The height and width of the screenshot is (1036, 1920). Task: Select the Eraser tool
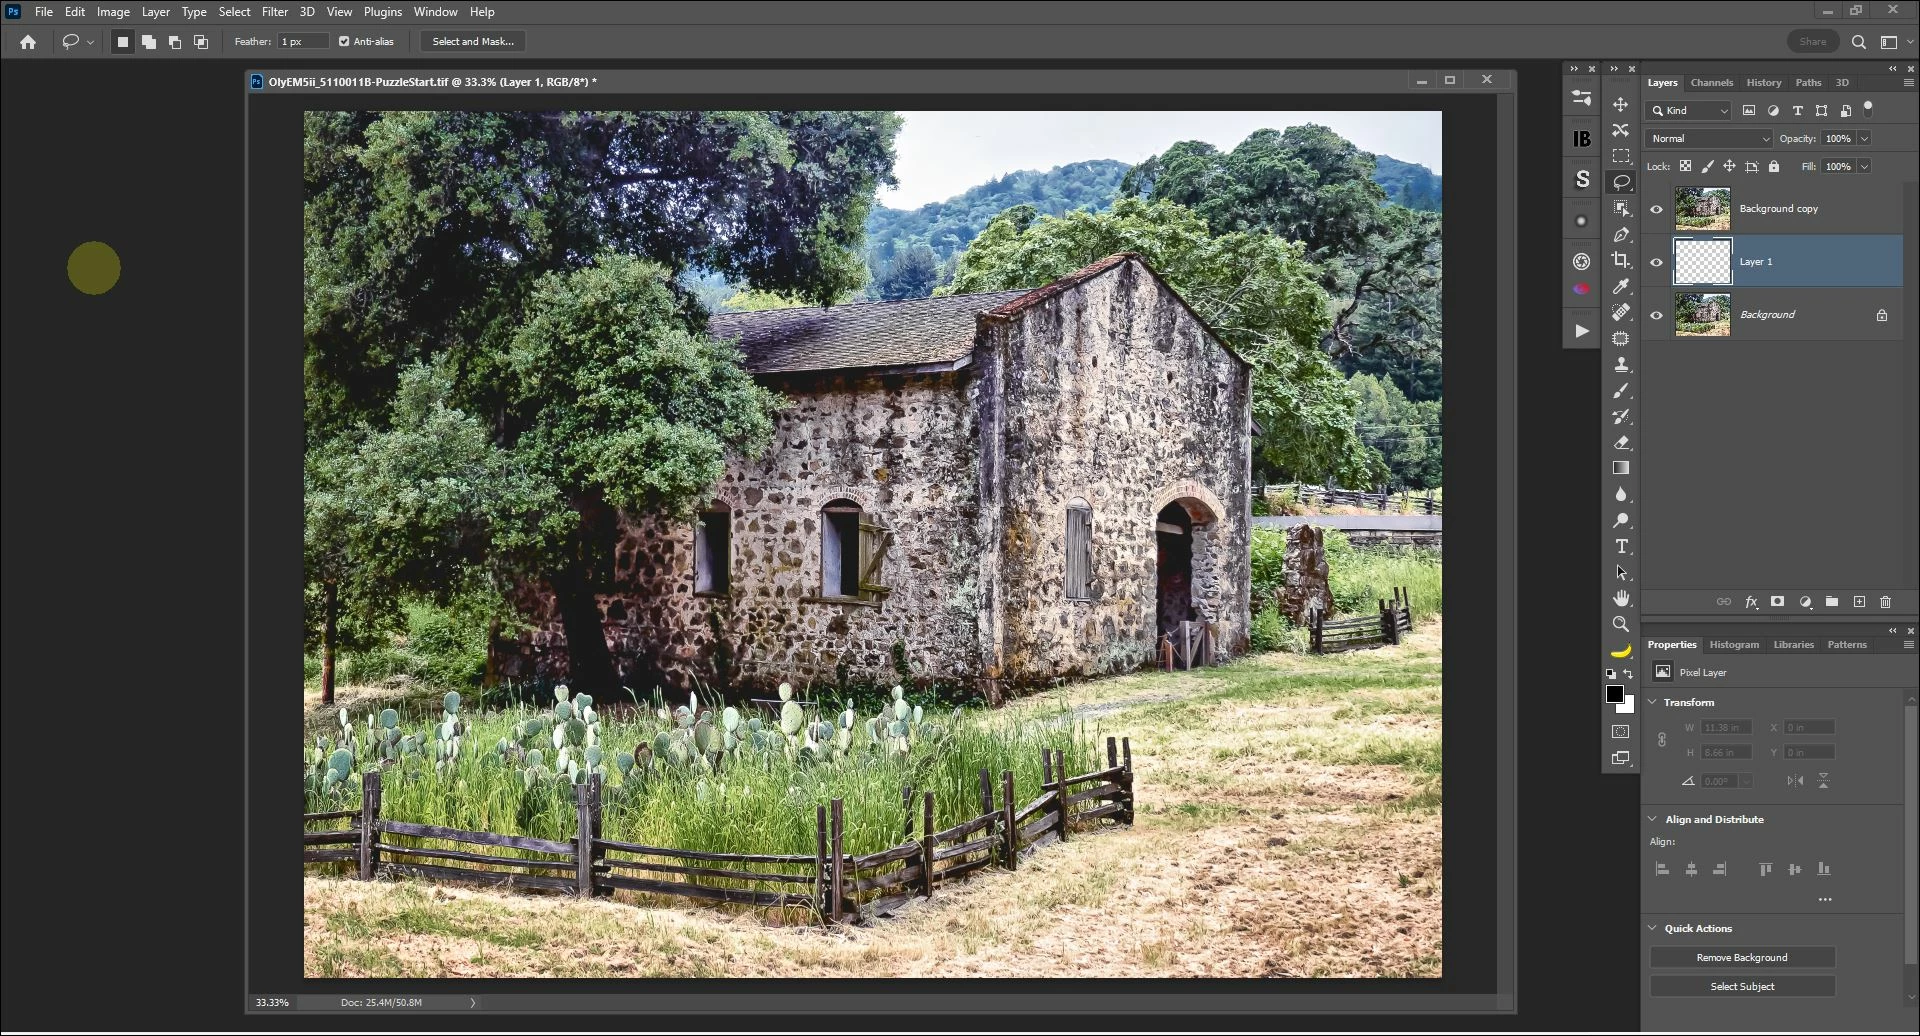tap(1620, 442)
